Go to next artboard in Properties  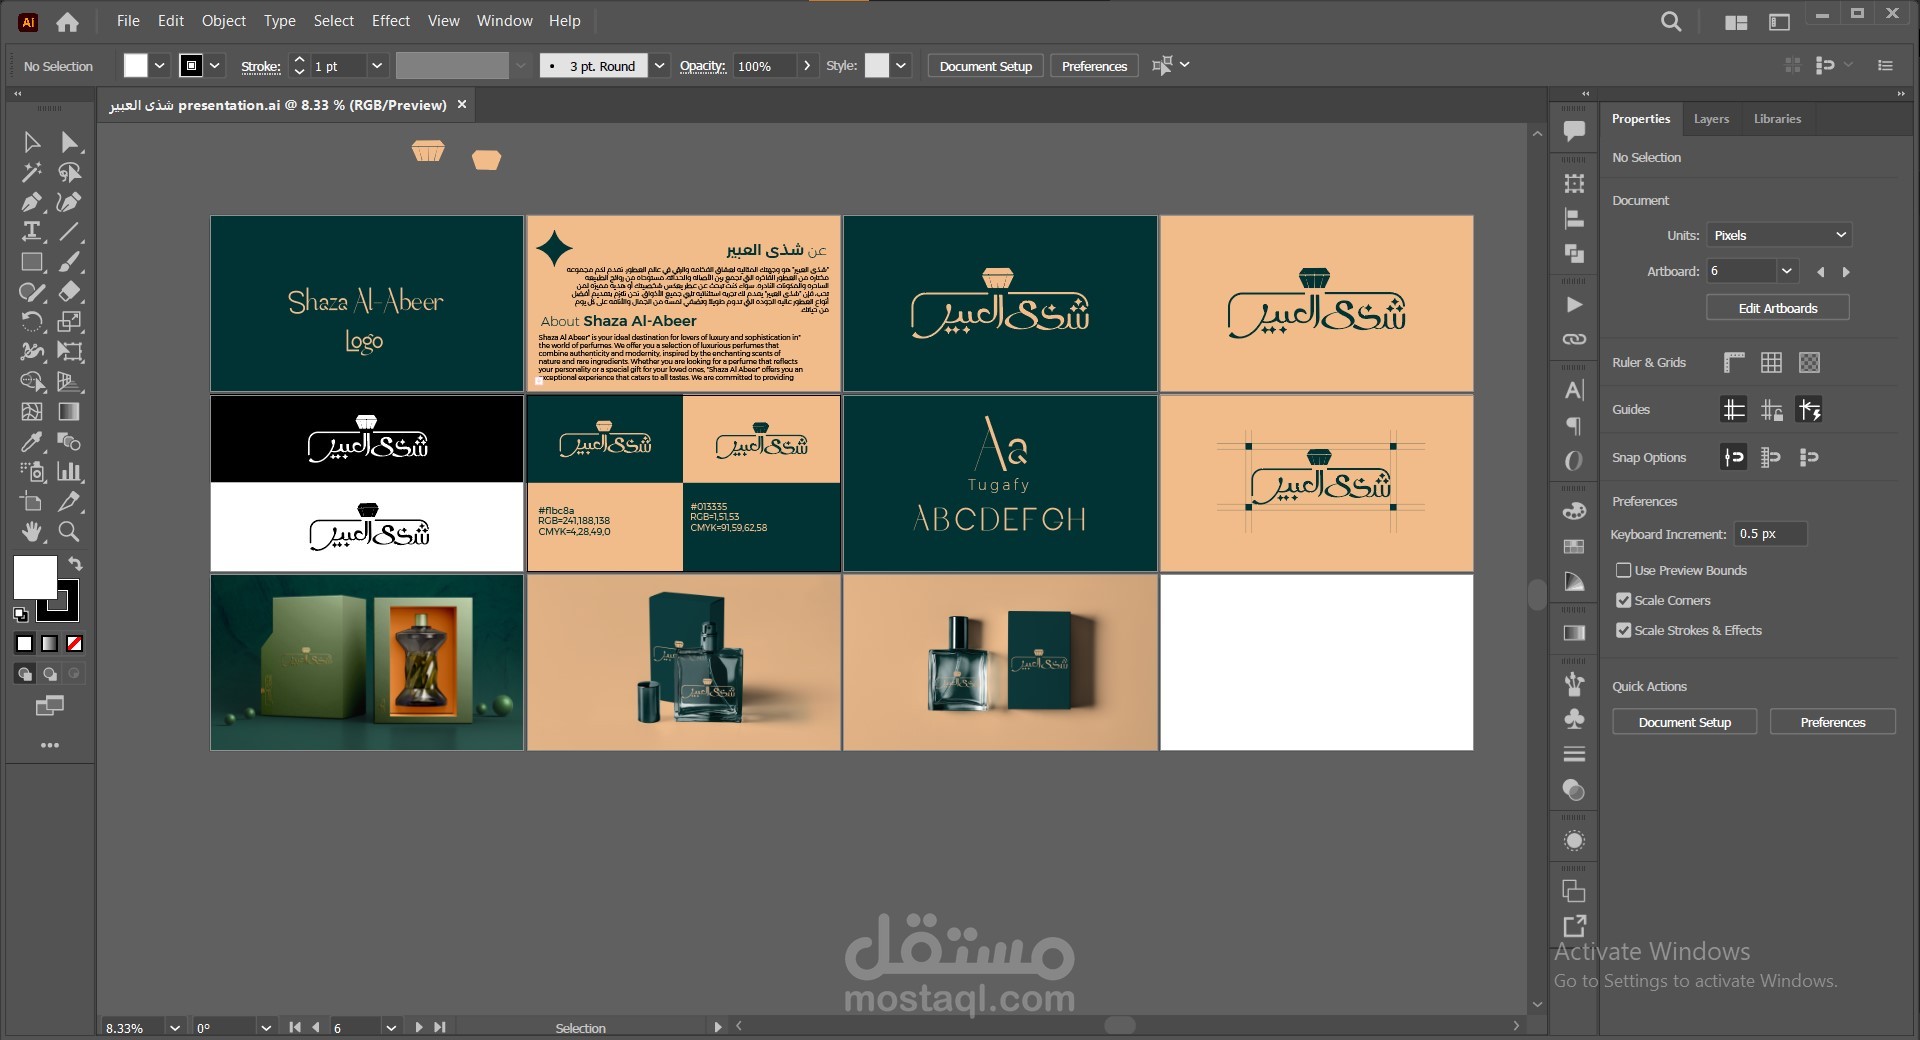[x=1846, y=272]
